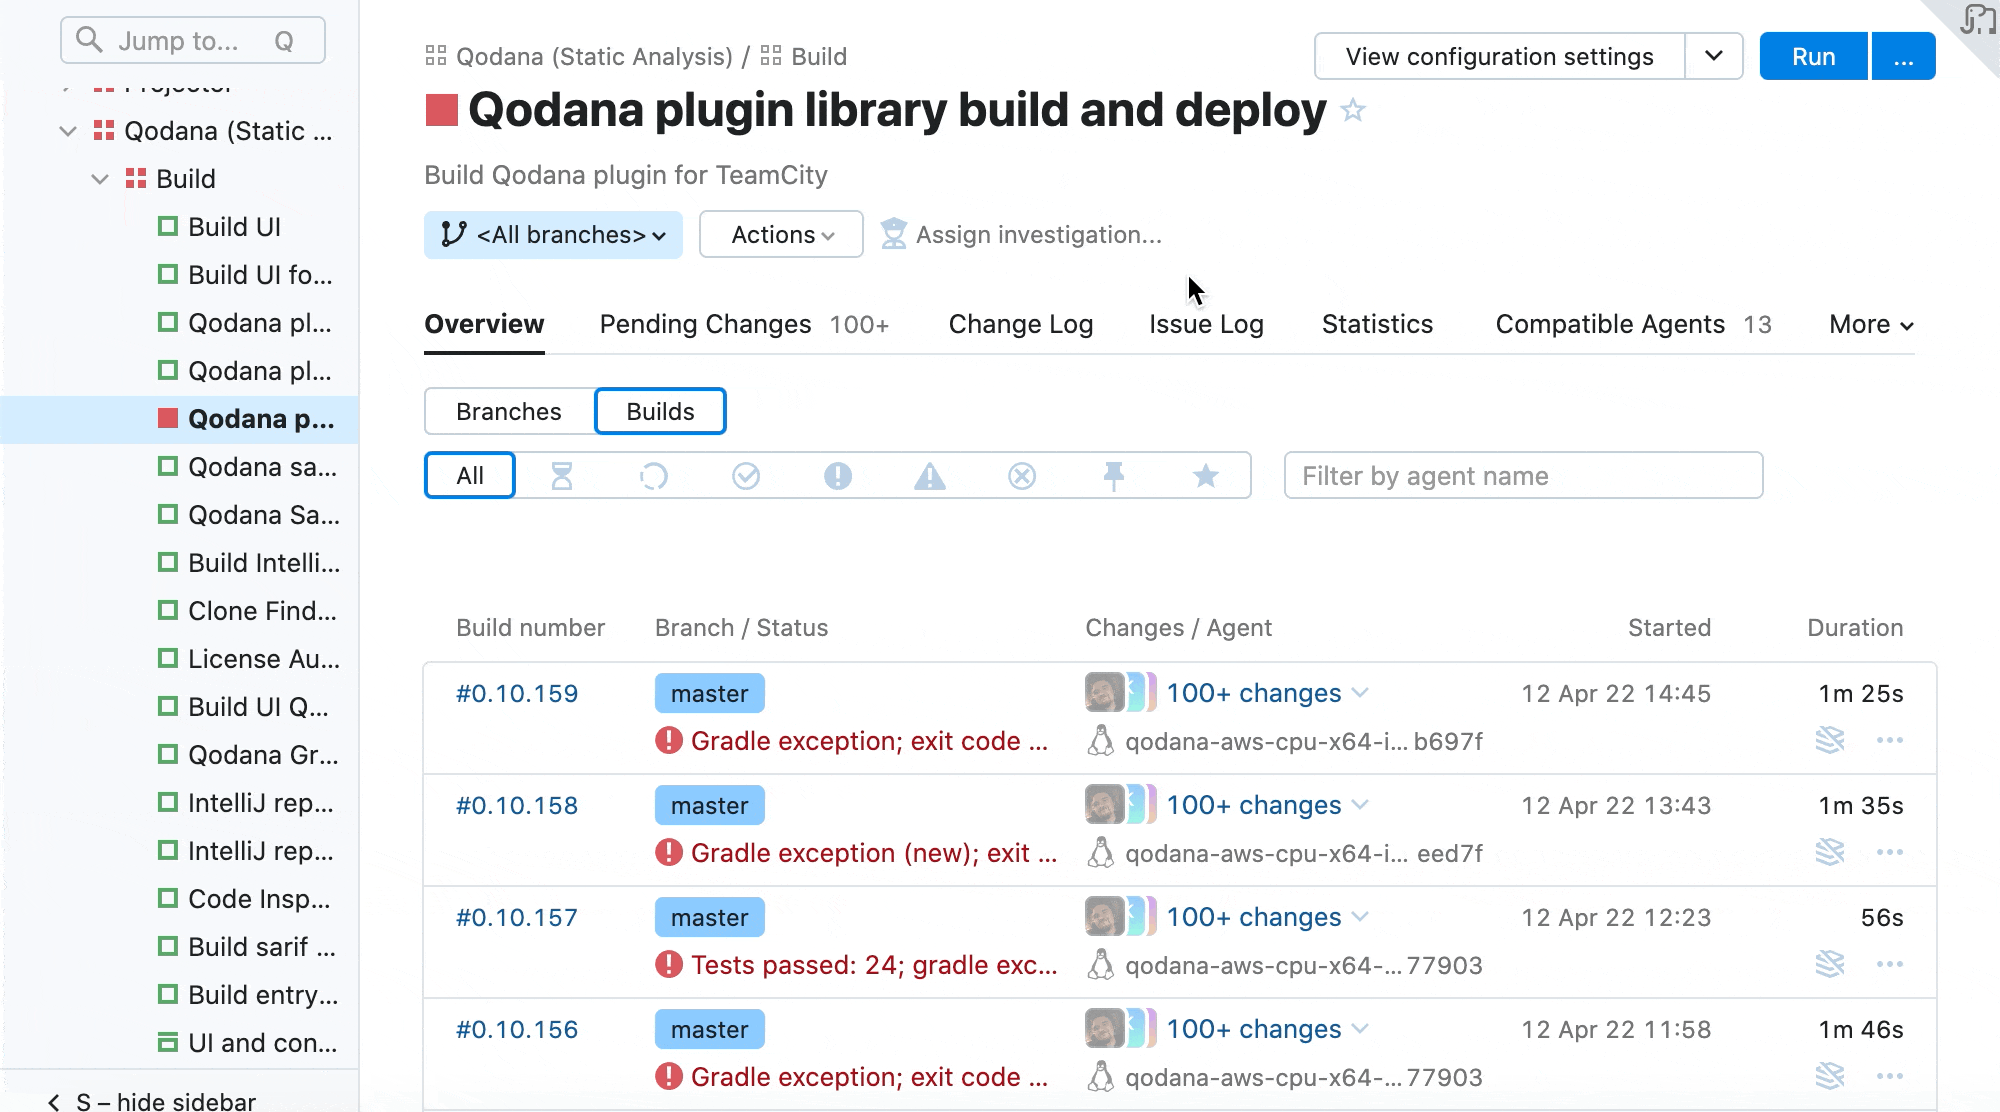Open the All branches dropdown
2000x1112 pixels.
[x=553, y=235]
